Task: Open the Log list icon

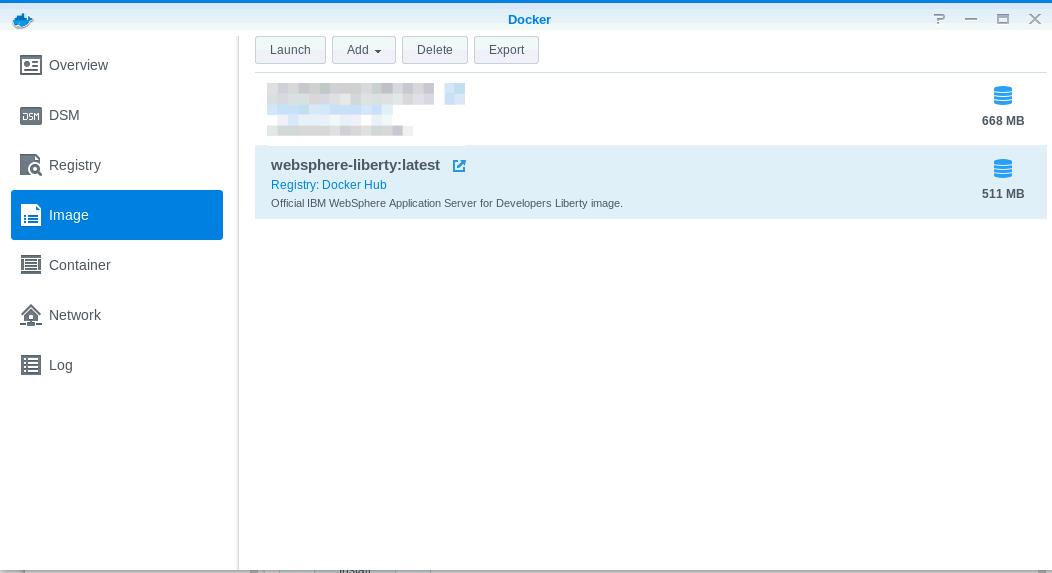Action: click(x=31, y=365)
